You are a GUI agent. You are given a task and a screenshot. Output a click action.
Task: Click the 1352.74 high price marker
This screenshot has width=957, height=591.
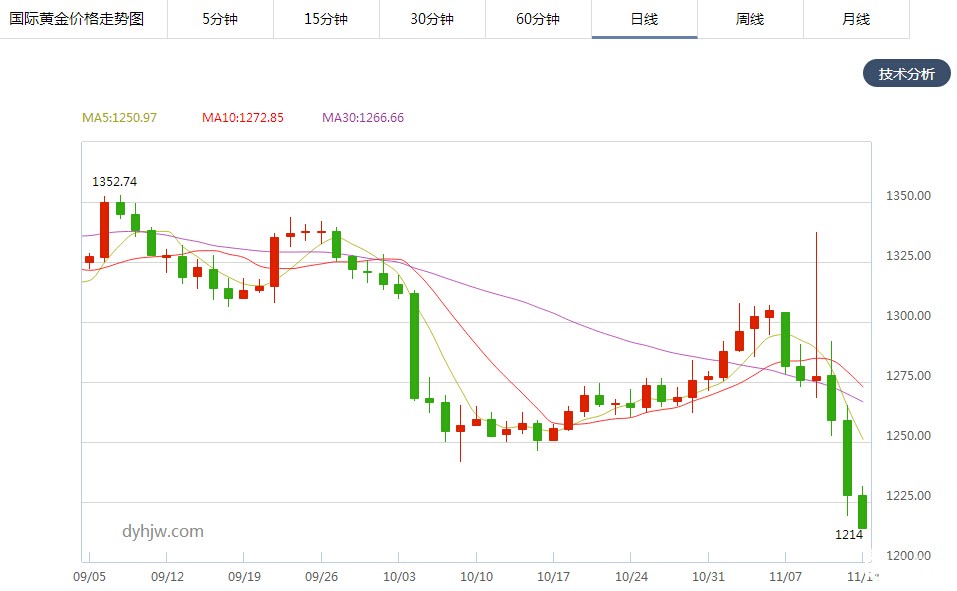pyautogui.click(x=114, y=182)
